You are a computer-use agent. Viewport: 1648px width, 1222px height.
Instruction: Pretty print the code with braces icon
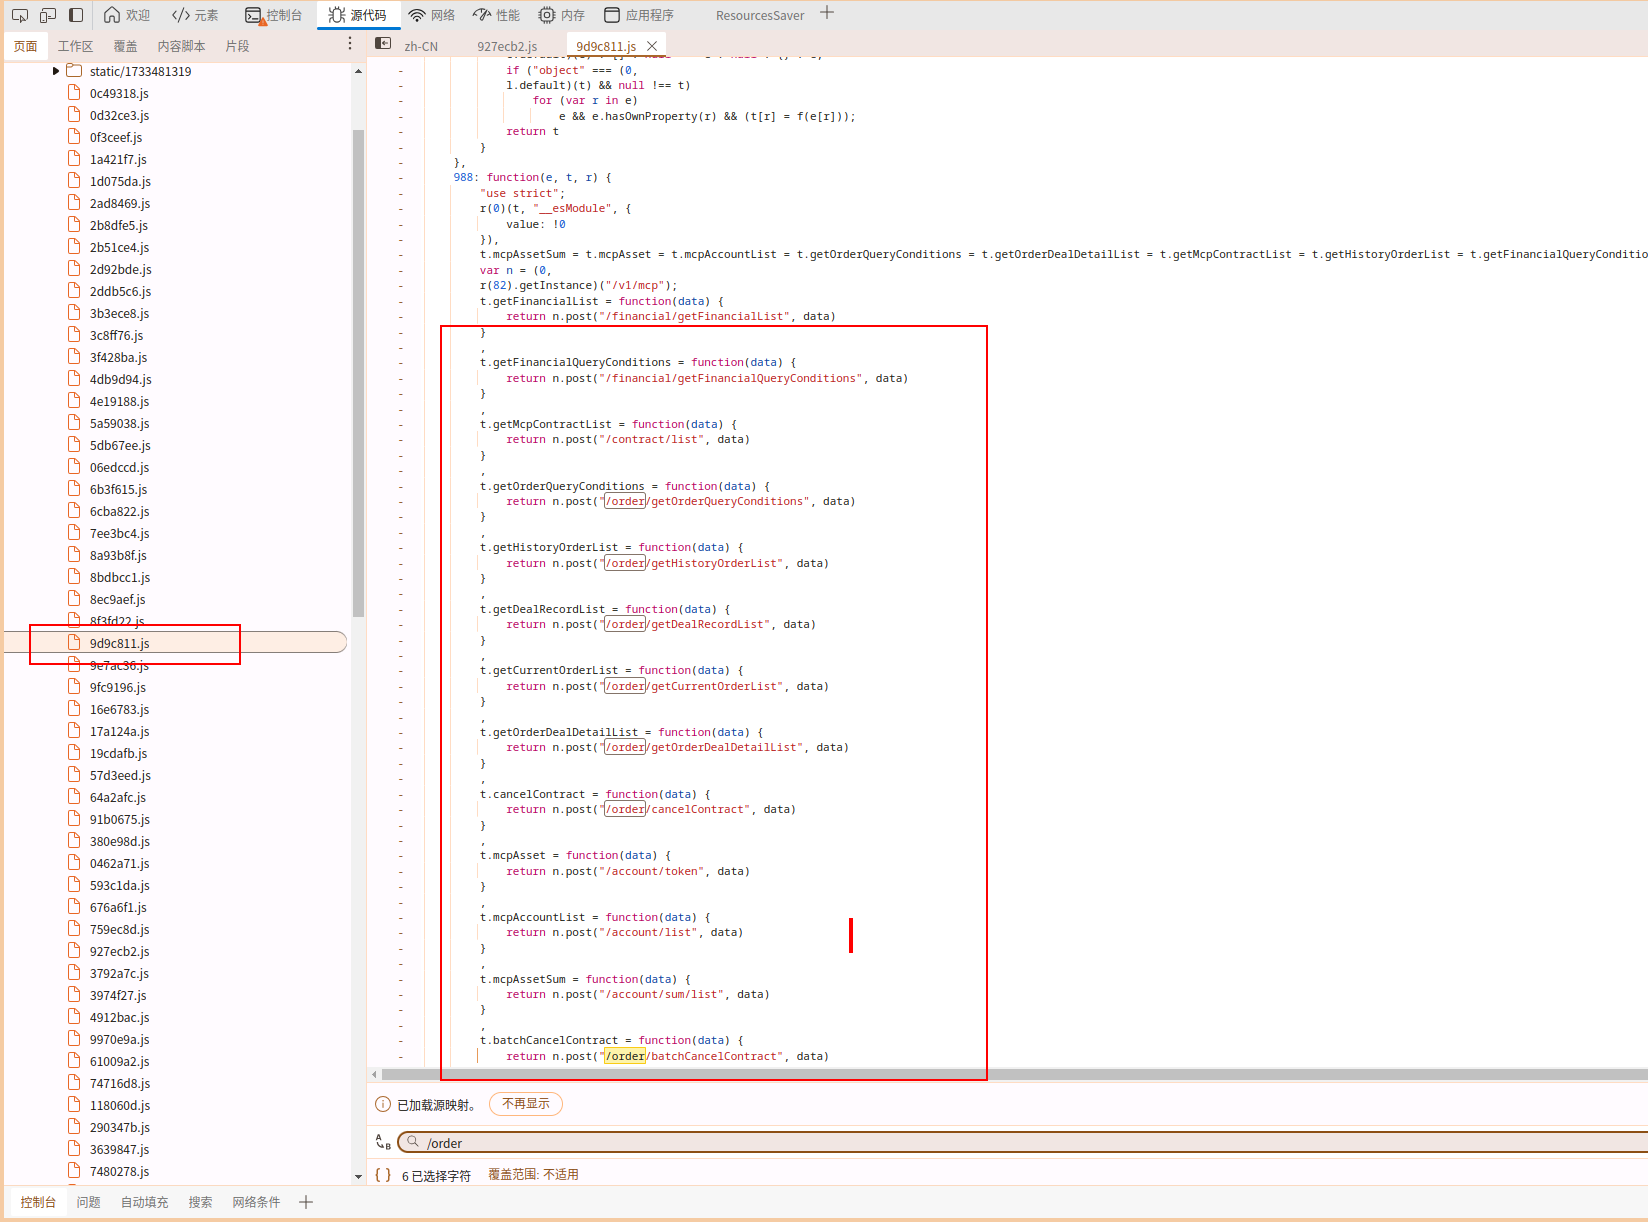pyautogui.click(x=383, y=1175)
